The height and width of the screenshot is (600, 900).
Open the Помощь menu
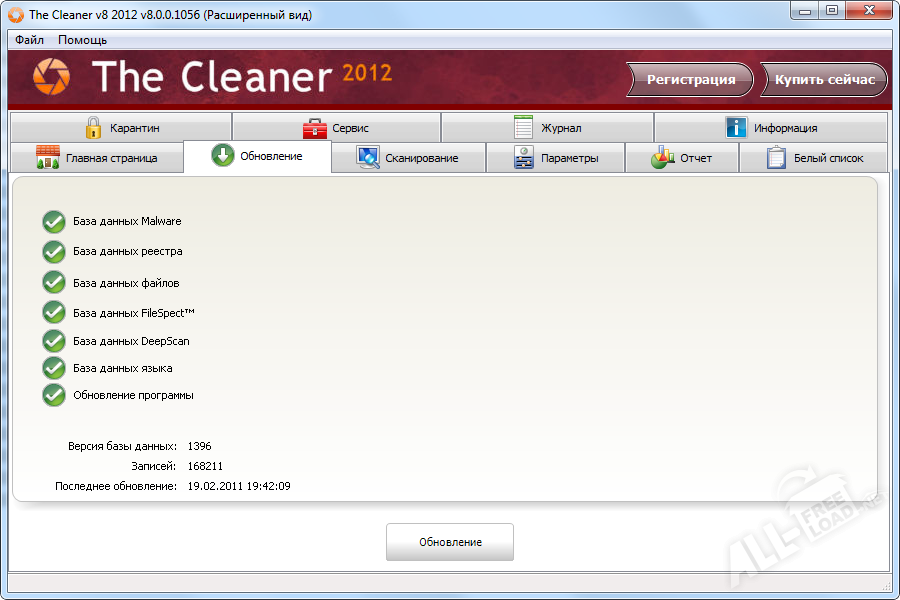coord(82,40)
